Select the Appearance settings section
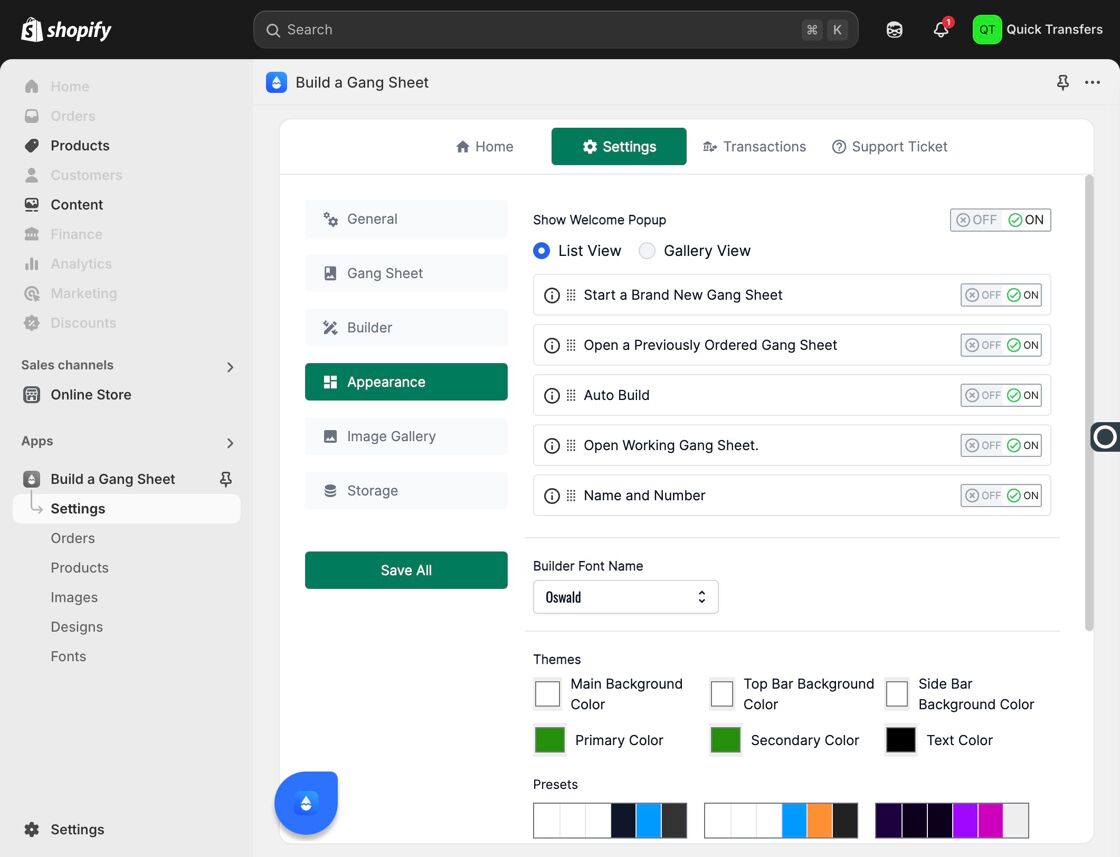This screenshot has width=1120, height=857. [406, 382]
